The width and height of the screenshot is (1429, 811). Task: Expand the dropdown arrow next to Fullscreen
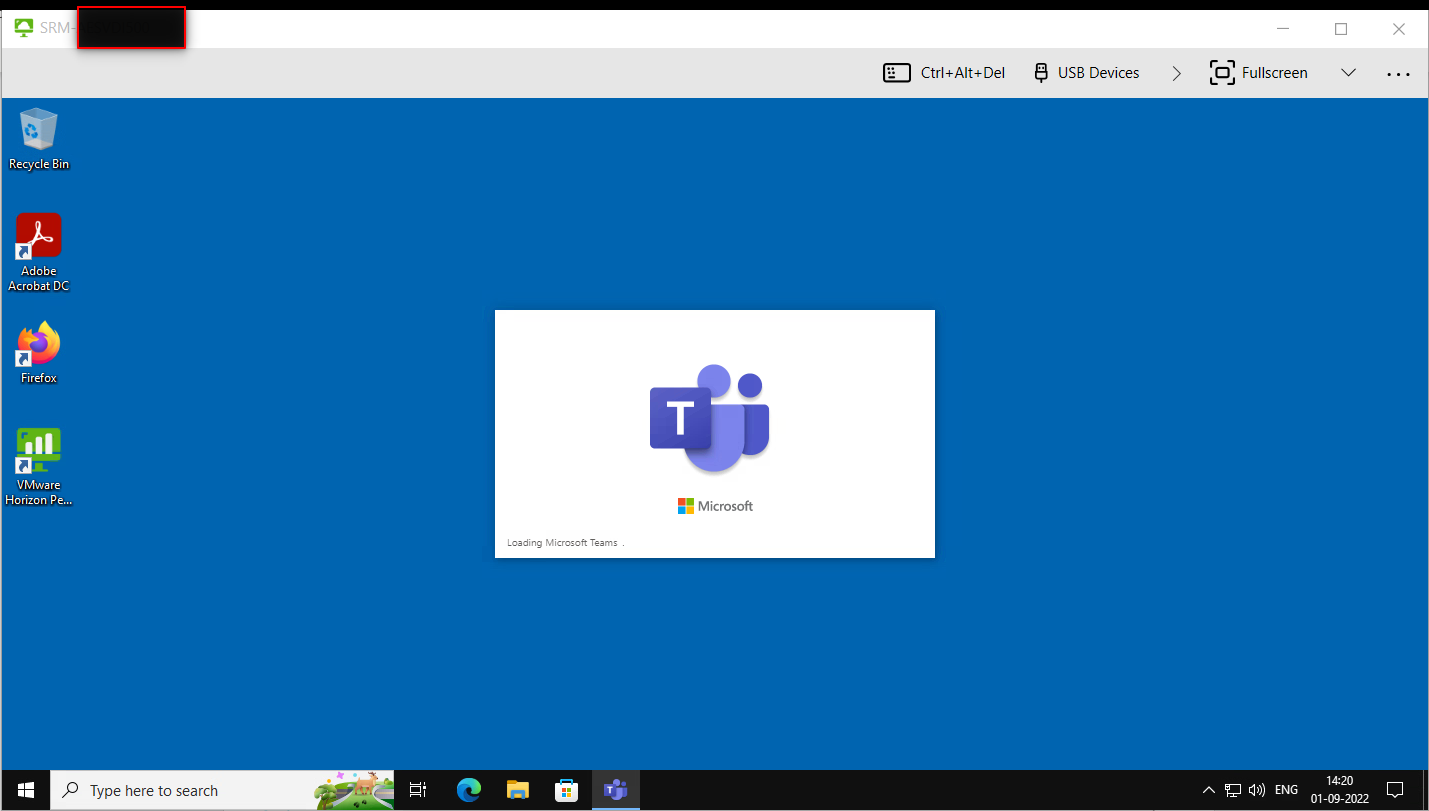pos(1348,73)
